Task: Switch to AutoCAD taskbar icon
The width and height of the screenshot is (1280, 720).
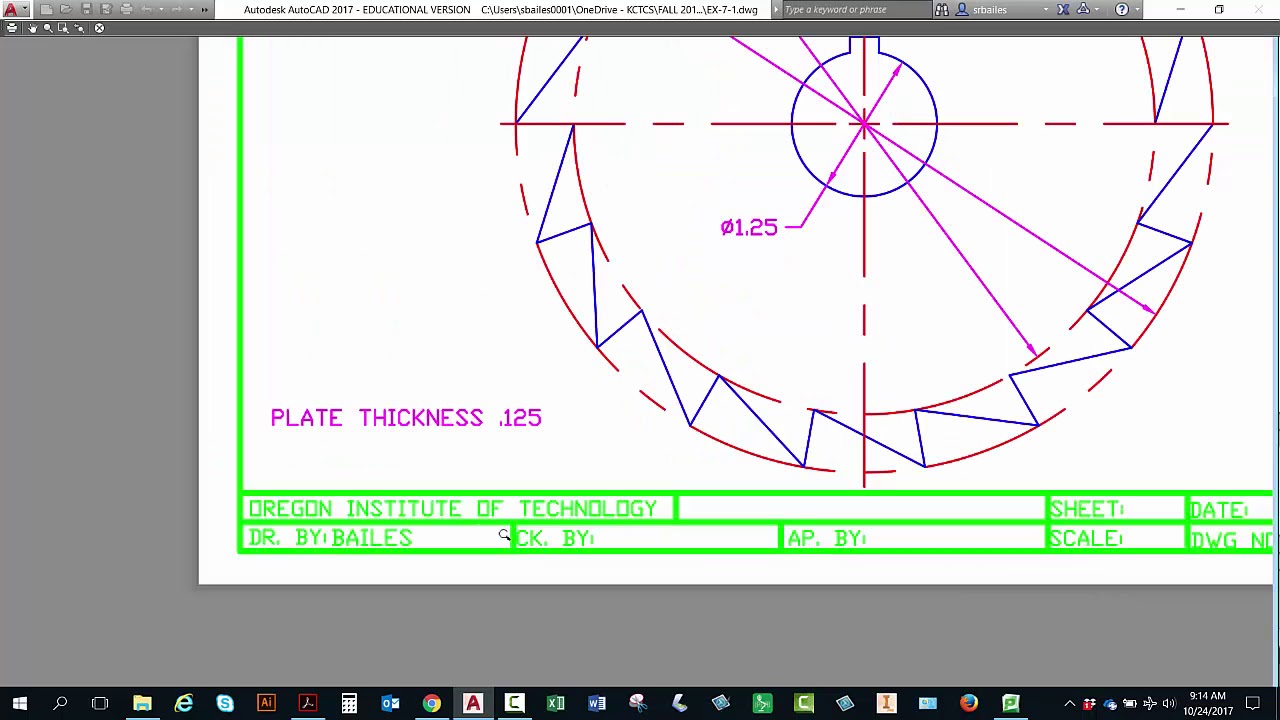Action: (x=473, y=703)
